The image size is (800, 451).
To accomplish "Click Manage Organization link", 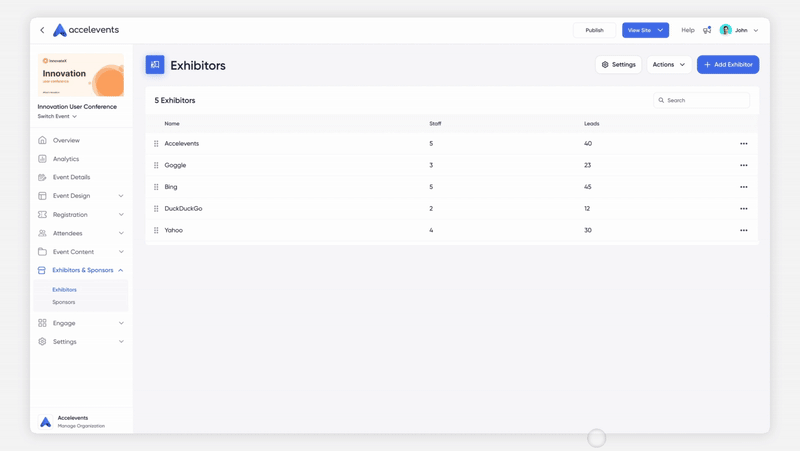I will pyautogui.click(x=81, y=426).
